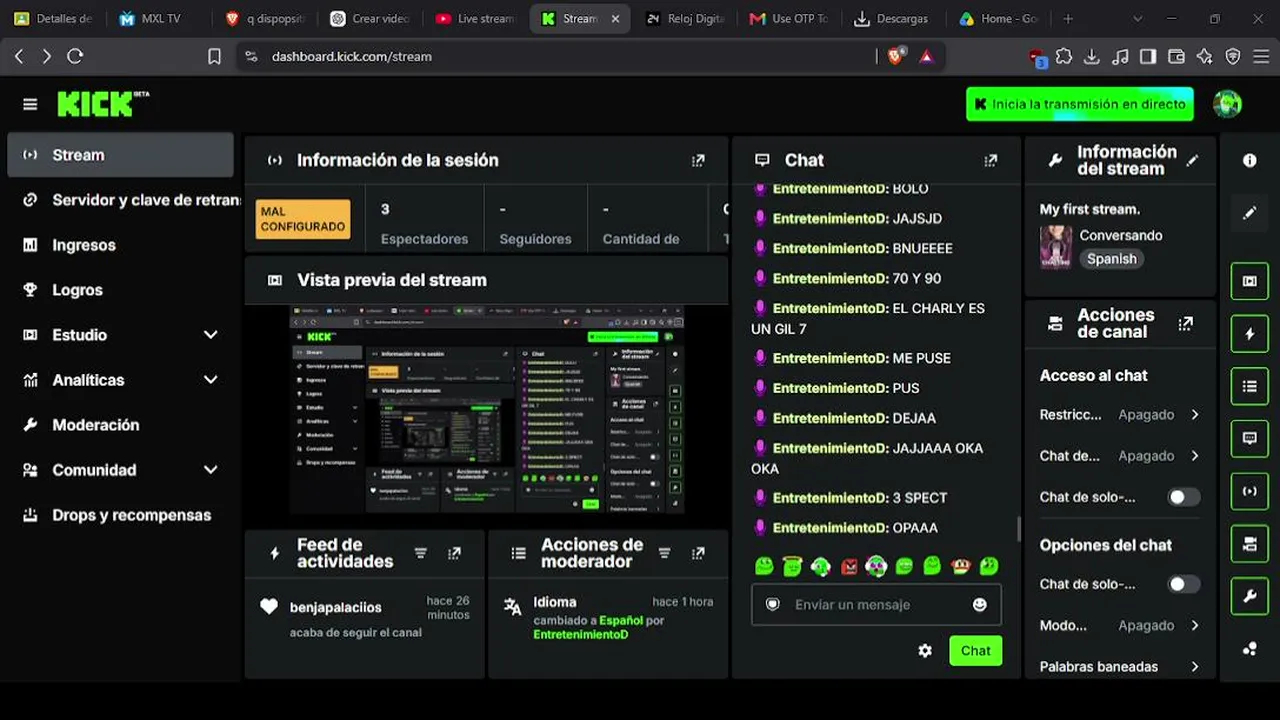The height and width of the screenshot is (720, 1280).
Task: Open the Chat de... Apagado setting arrow
Action: pyautogui.click(x=1194, y=455)
